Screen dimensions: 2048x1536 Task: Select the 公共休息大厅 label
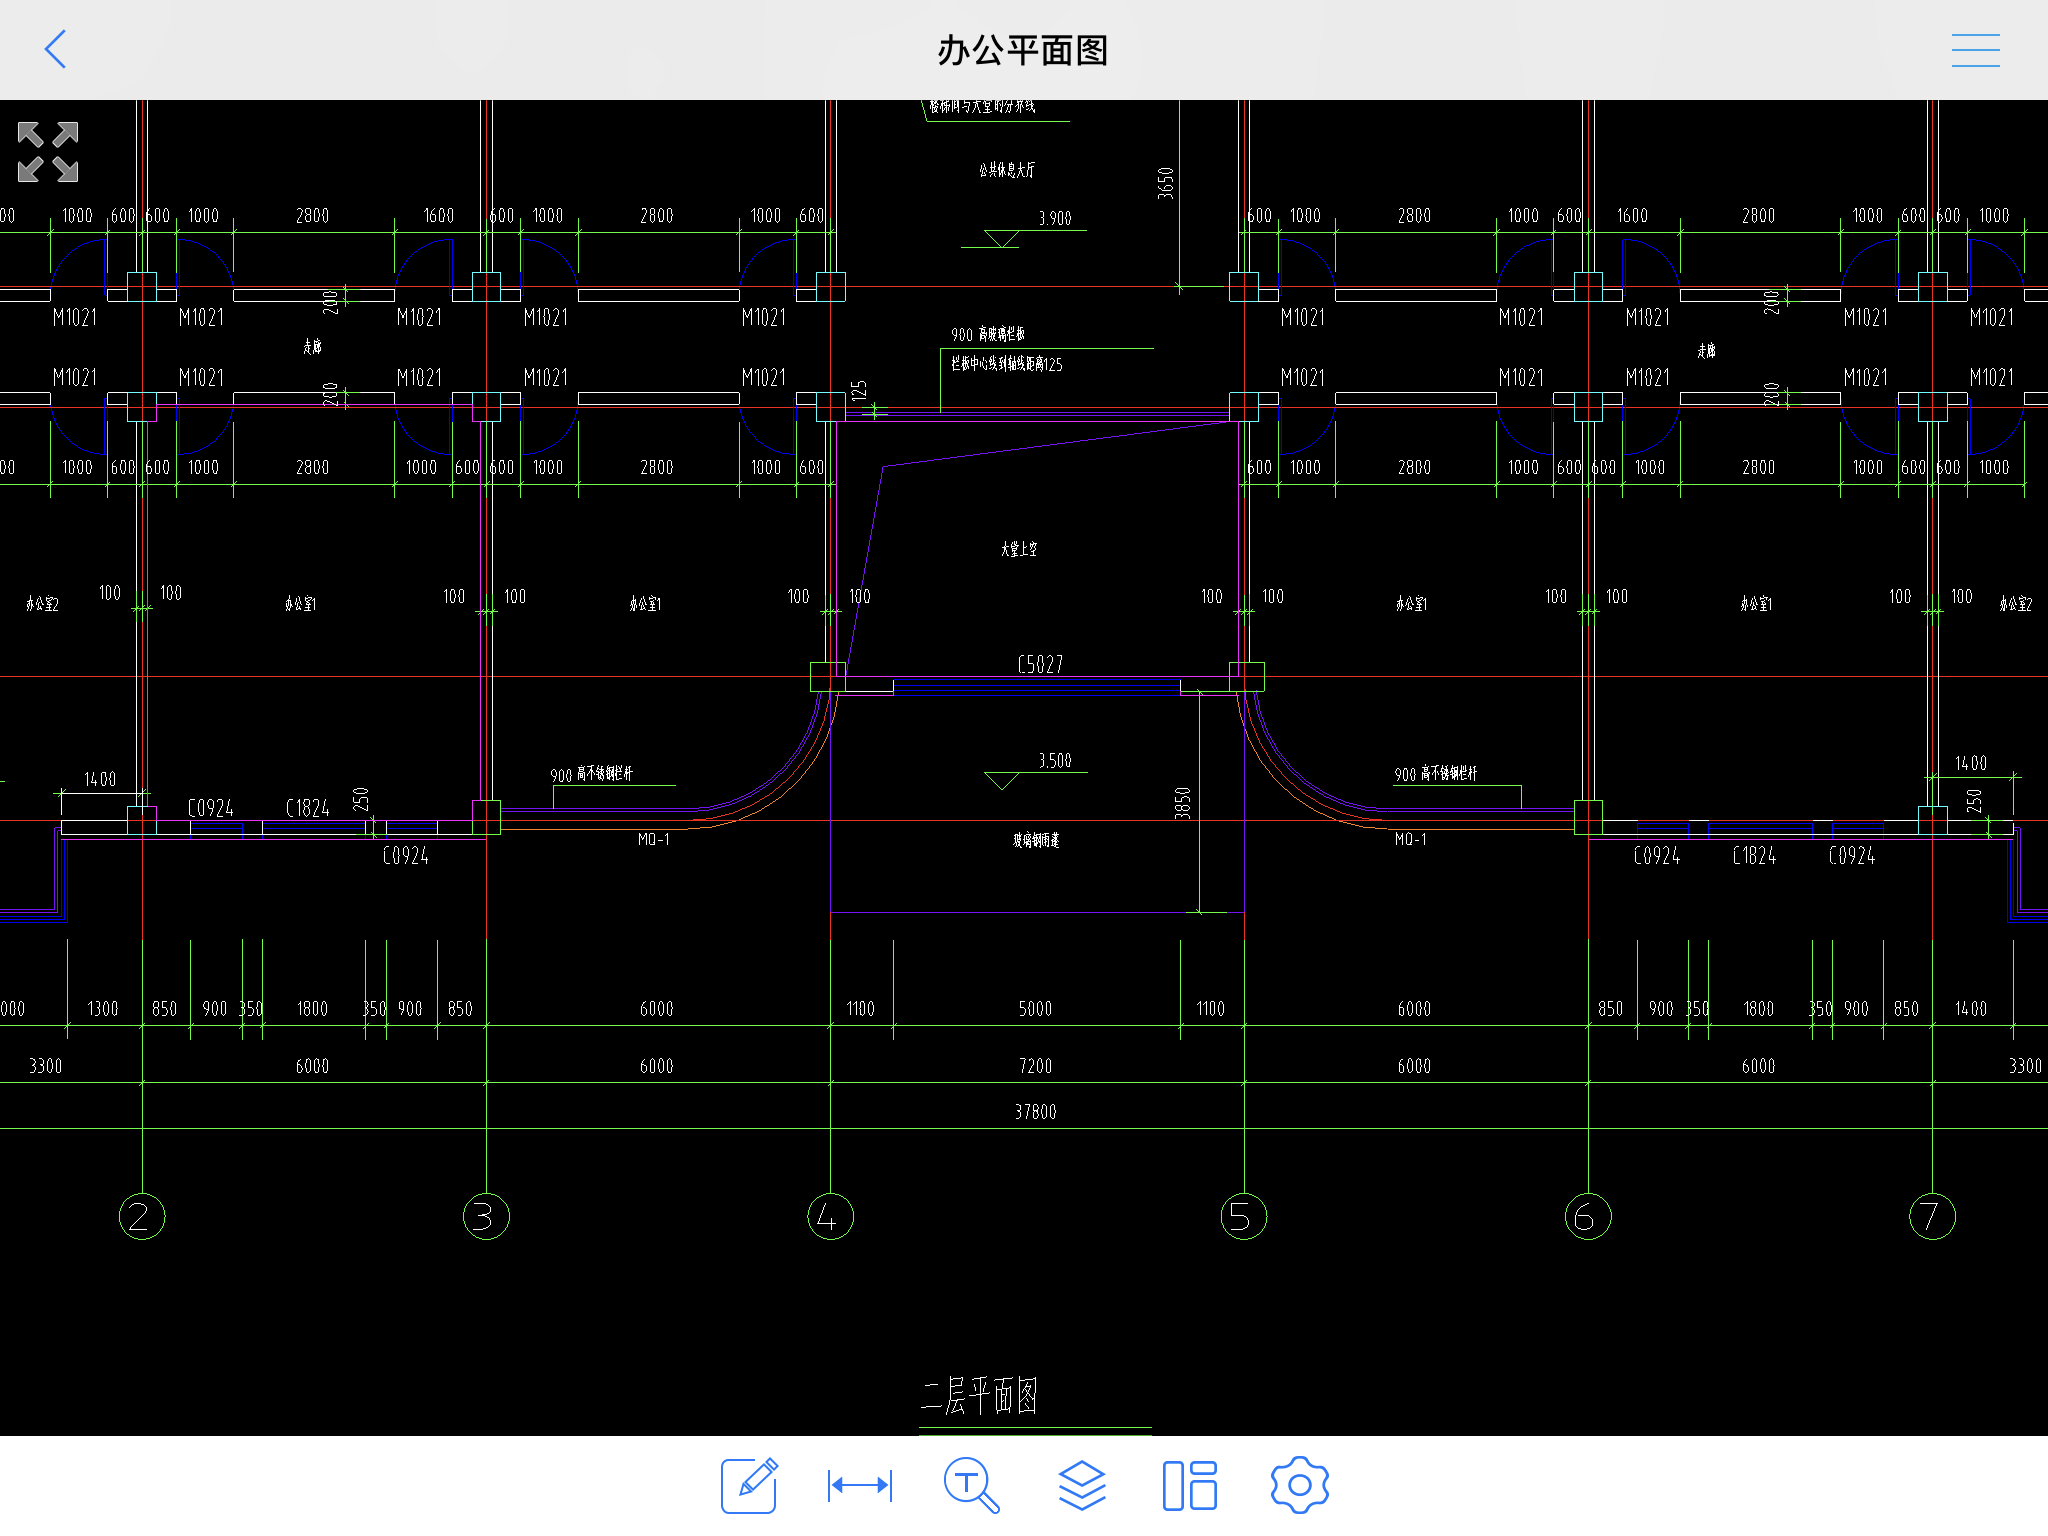coord(1007,170)
